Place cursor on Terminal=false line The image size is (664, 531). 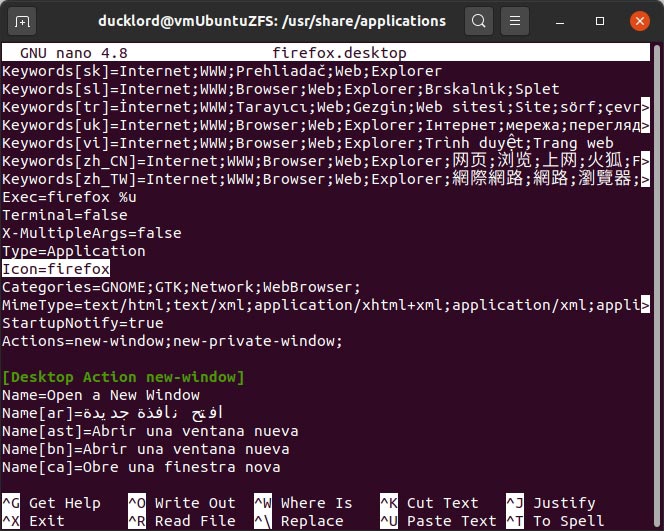(x=65, y=215)
